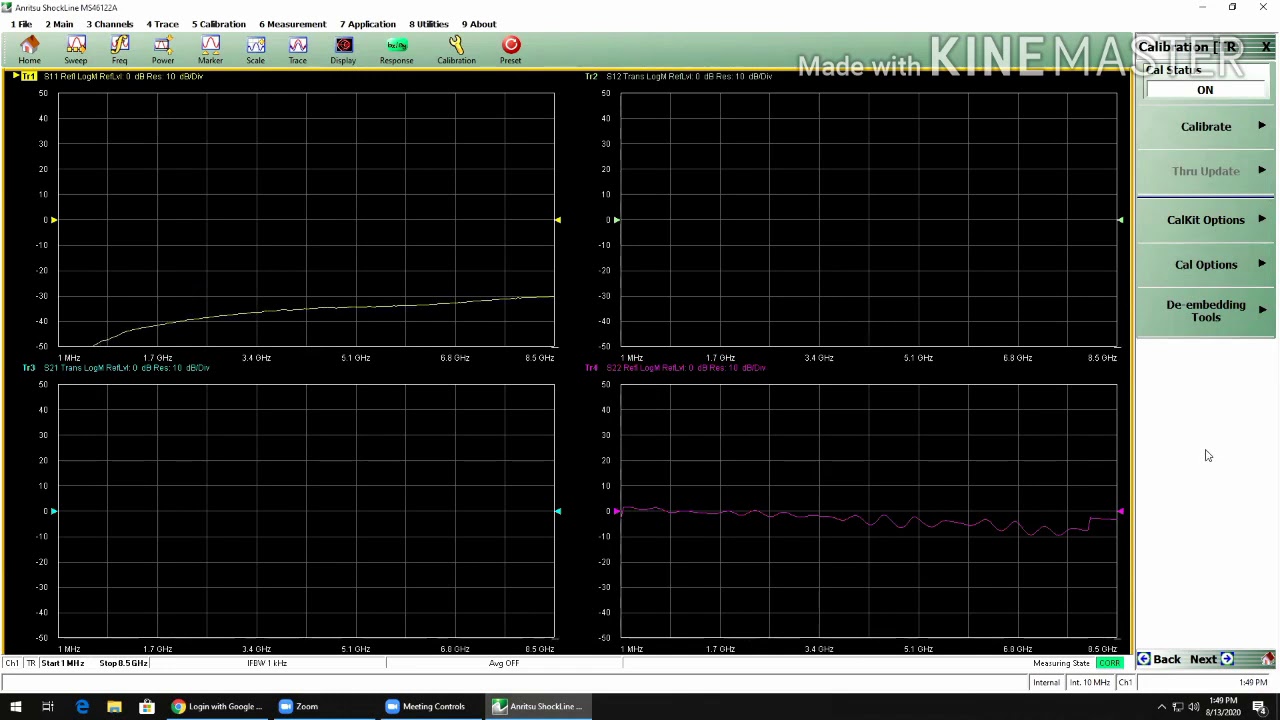The width and height of the screenshot is (1280, 720).
Task: Click the Tr3 cyan reference level marker
Action: pos(54,511)
